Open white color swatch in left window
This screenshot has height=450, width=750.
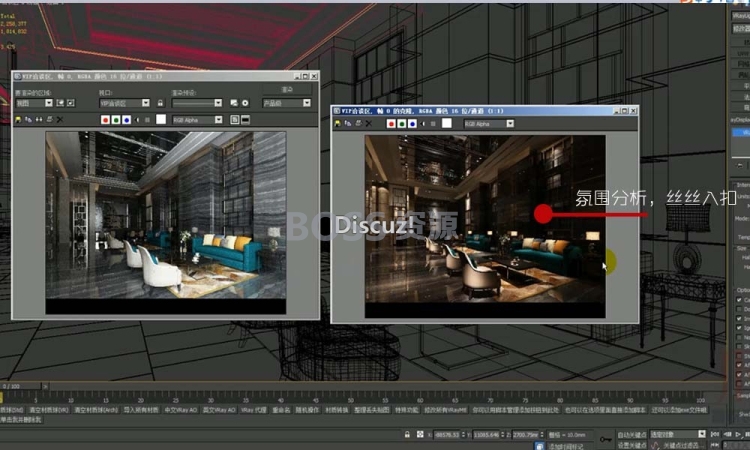(x=161, y=120)
